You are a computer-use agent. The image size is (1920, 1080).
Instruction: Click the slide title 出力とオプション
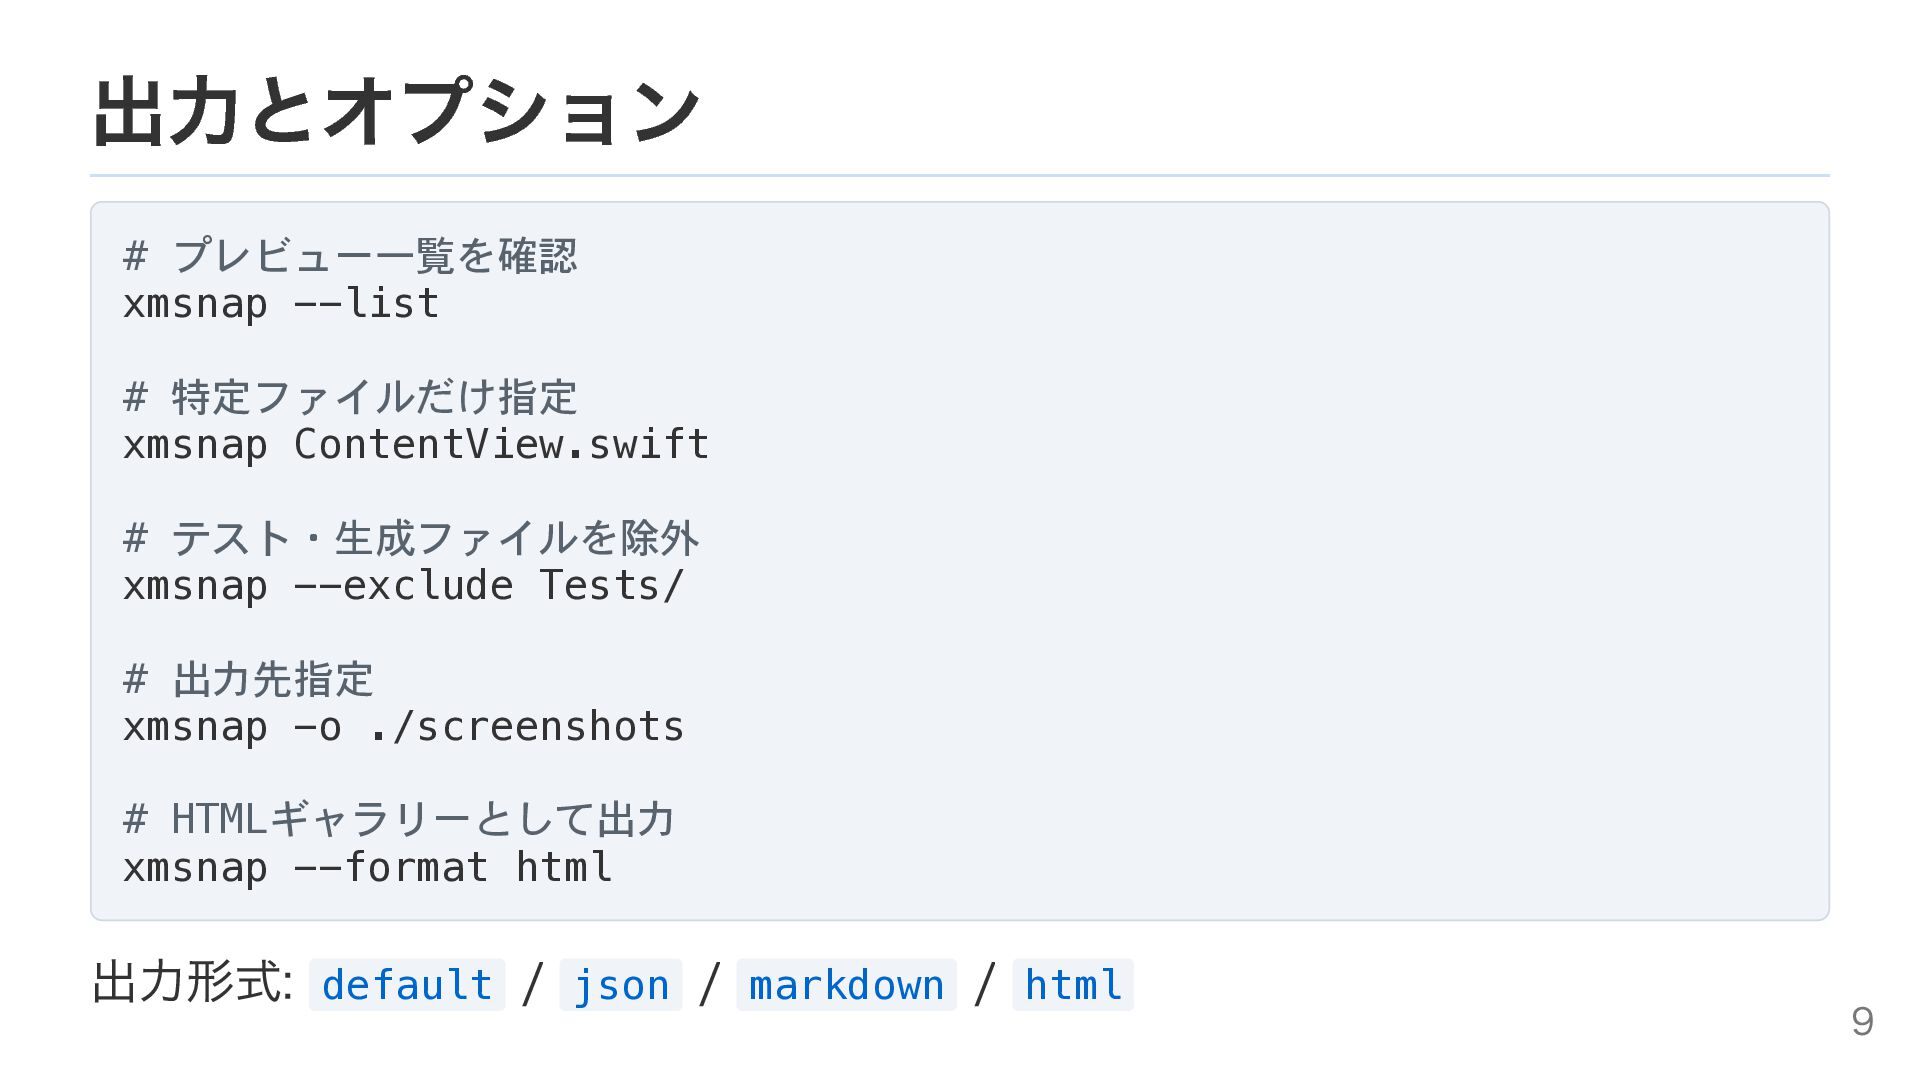396,111
